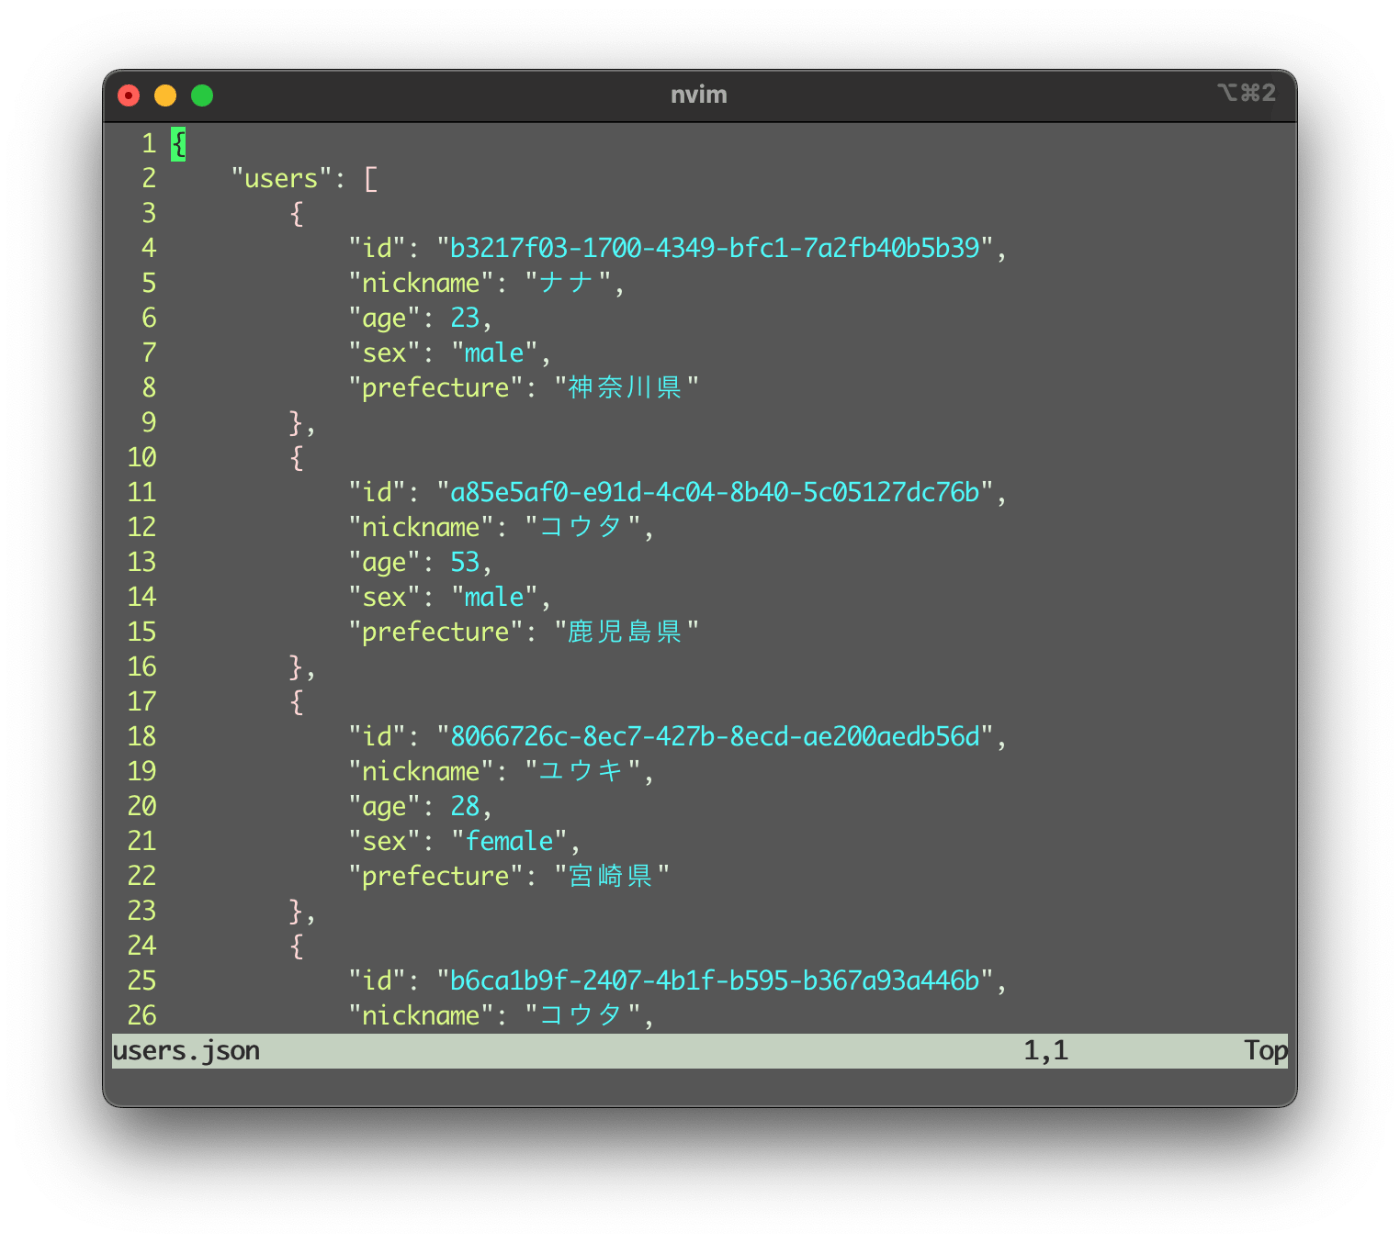Click the "prefecture" key on line 22
The image size is (1400, 1243).
click(x=436, y=876)
